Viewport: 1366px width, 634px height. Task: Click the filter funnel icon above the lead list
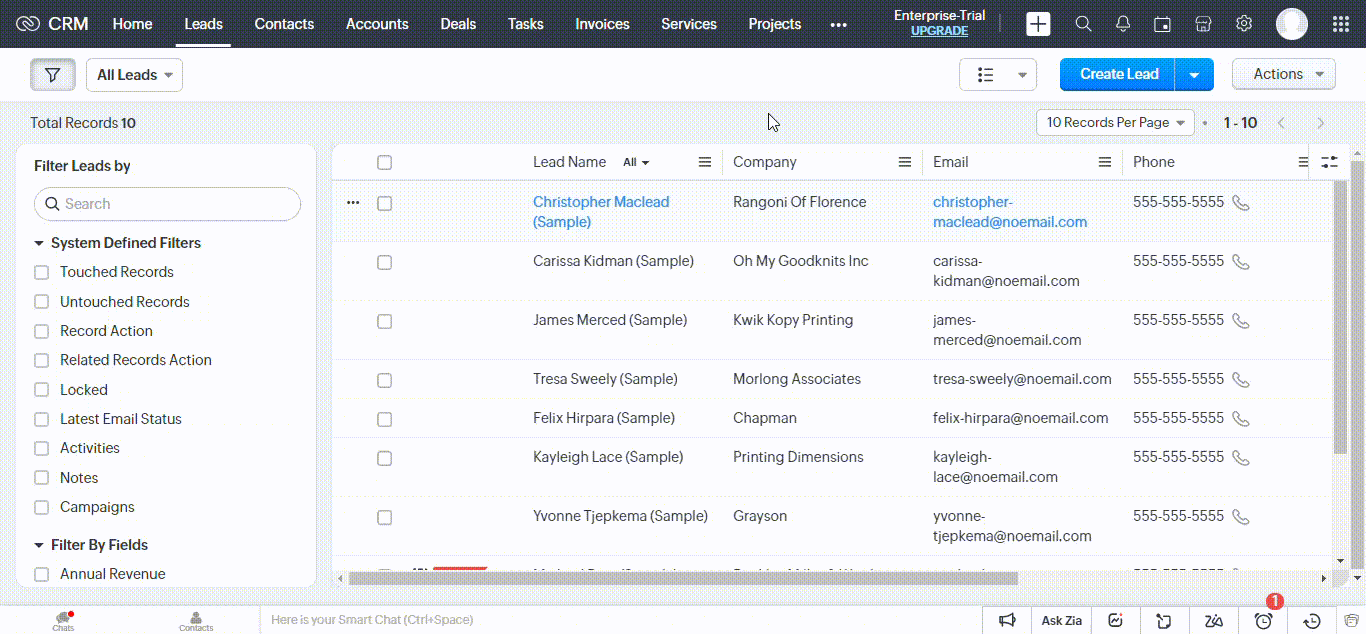pyautogui.click(x=52, y=74)
